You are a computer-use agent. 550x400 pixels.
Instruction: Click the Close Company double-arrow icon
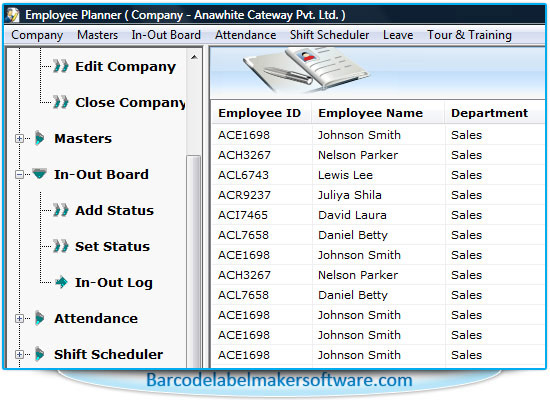click(x=61, y=102)
